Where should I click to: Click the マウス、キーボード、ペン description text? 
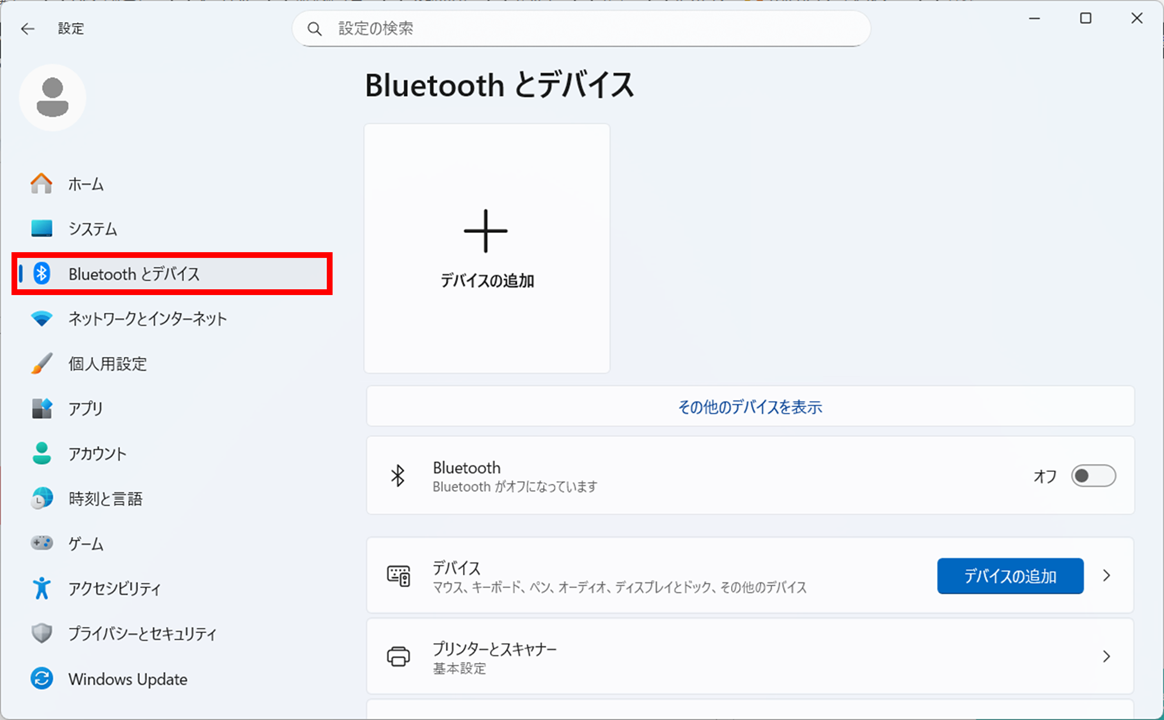[x=620, y=587]
